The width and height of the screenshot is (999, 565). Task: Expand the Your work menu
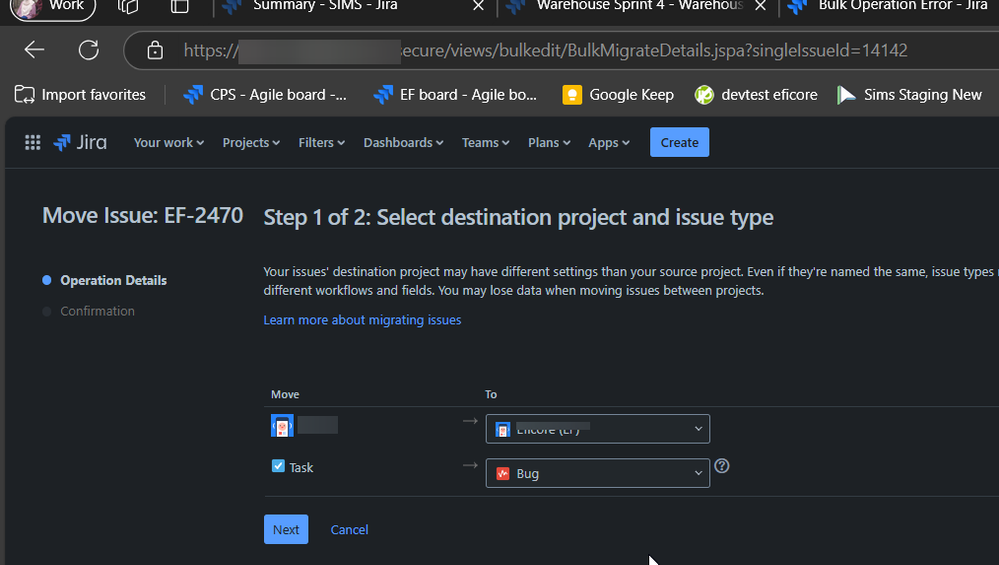pyautogui.click(x=169, y=143)
